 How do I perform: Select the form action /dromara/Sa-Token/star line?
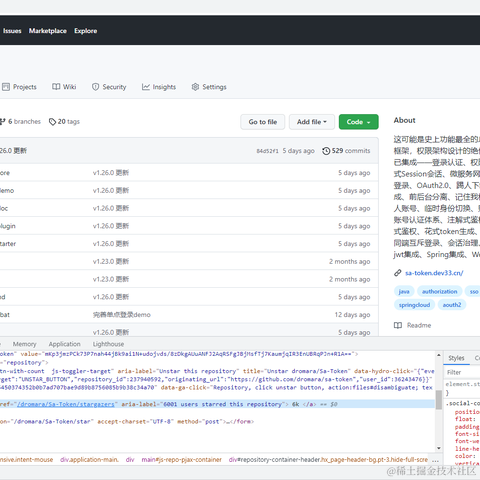point(127,422)
